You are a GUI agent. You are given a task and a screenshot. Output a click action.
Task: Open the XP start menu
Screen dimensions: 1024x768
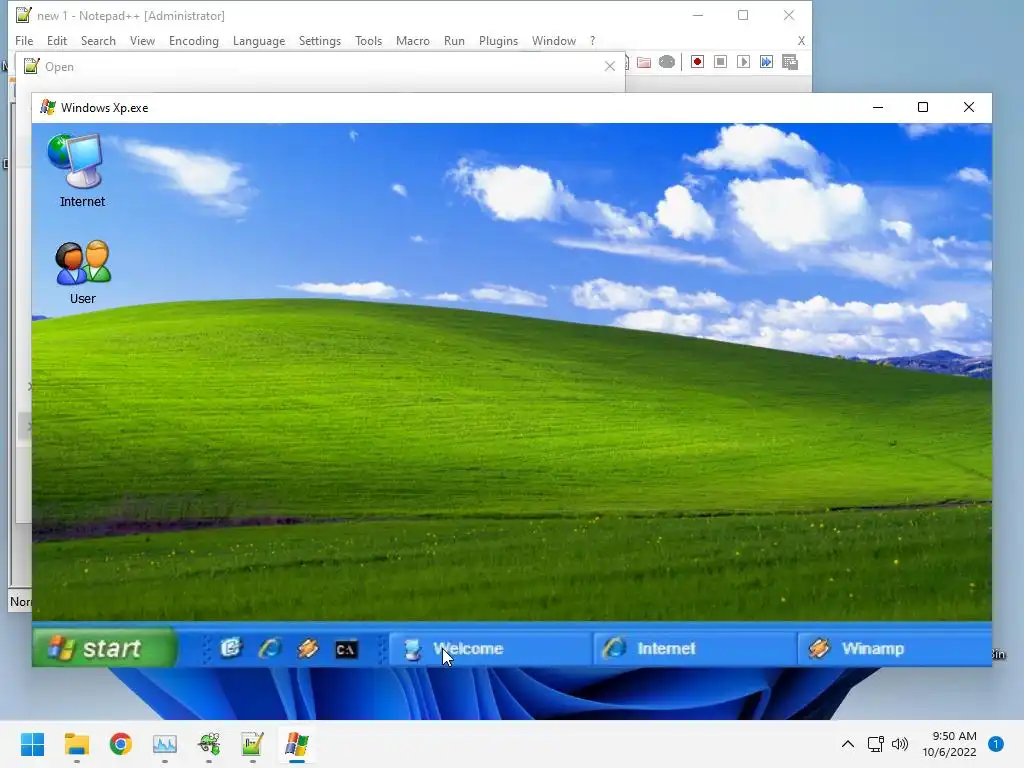(x=104, y=648)
